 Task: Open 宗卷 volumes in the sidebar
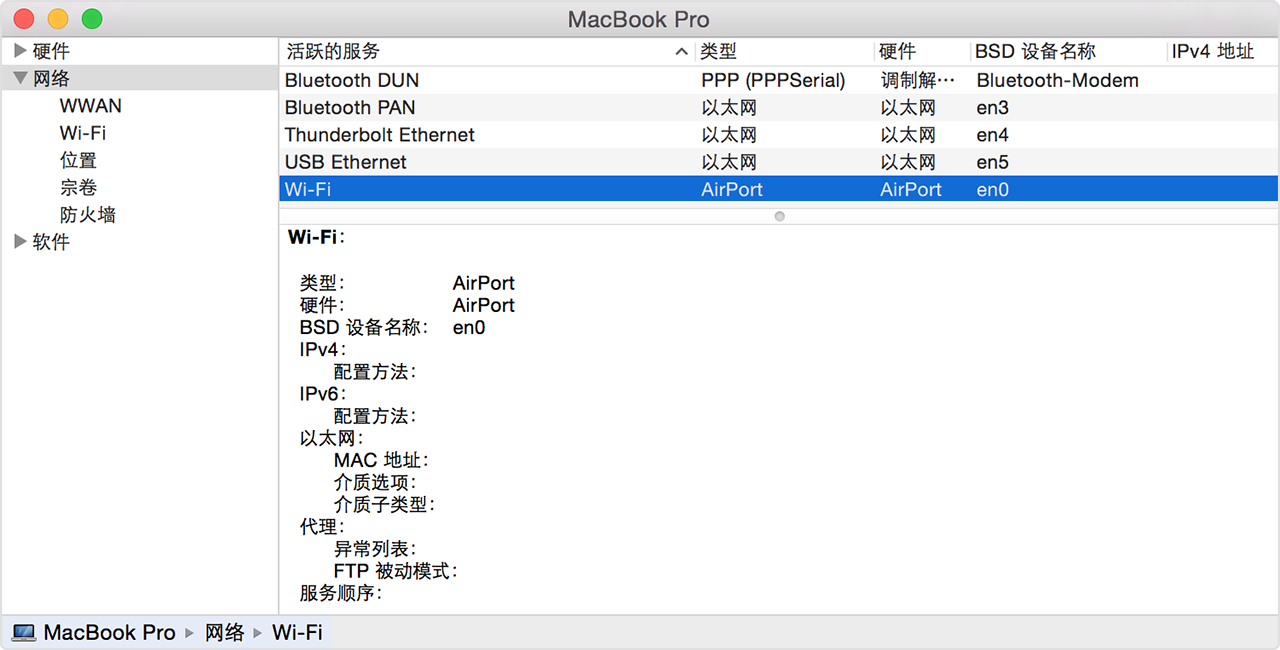coord(78,187)
